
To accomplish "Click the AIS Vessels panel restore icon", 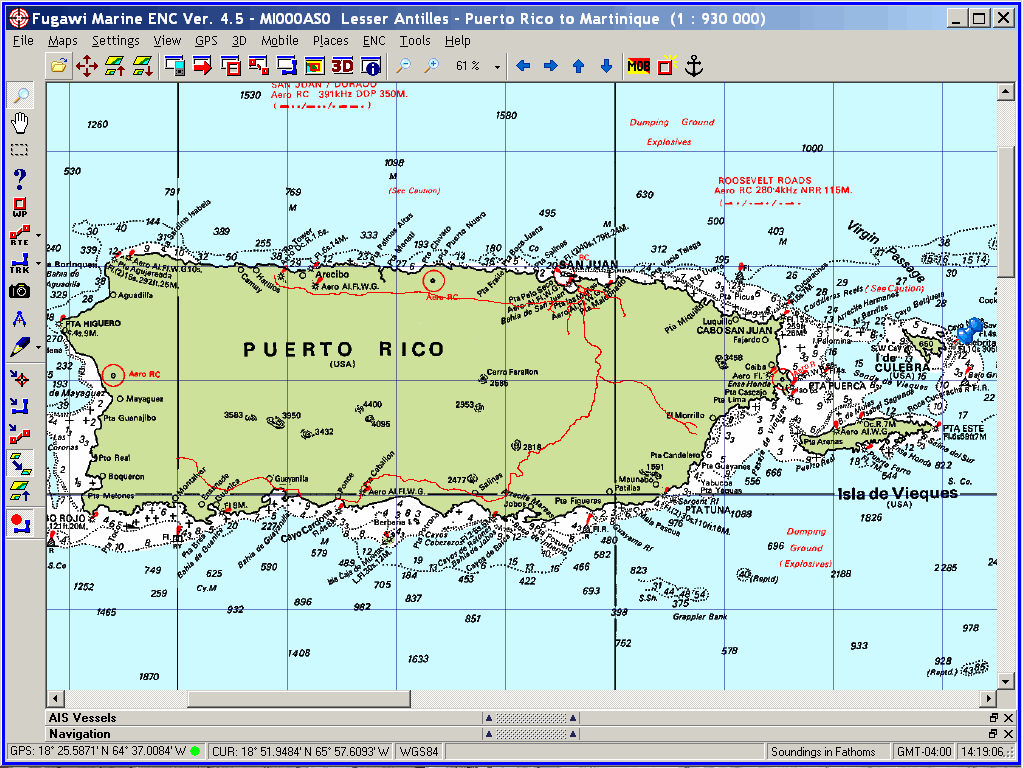I will point(993,717).
